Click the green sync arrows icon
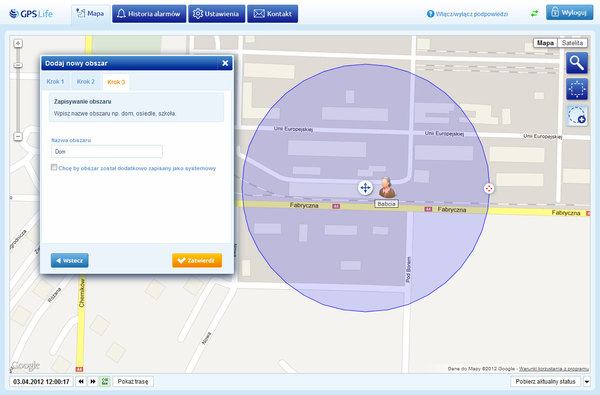 tap(534, 13)
